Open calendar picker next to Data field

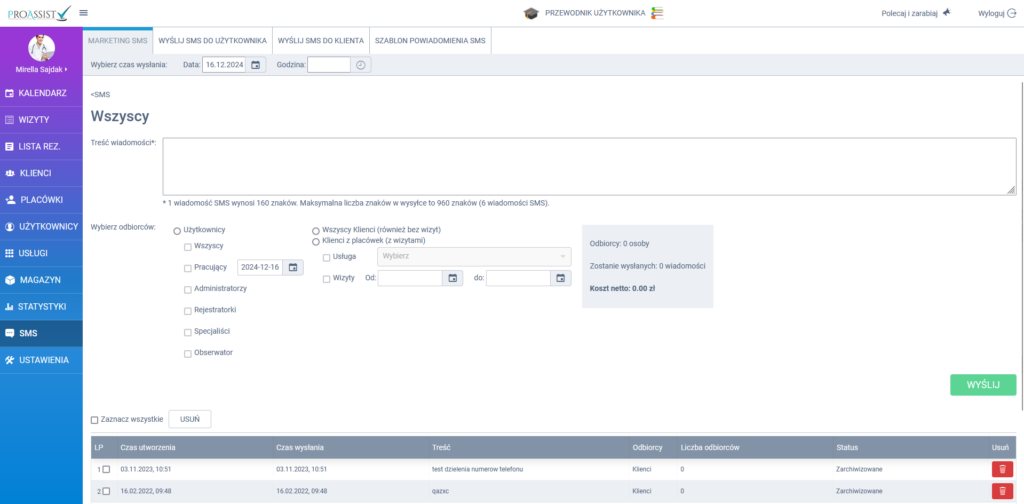[256, 65]
